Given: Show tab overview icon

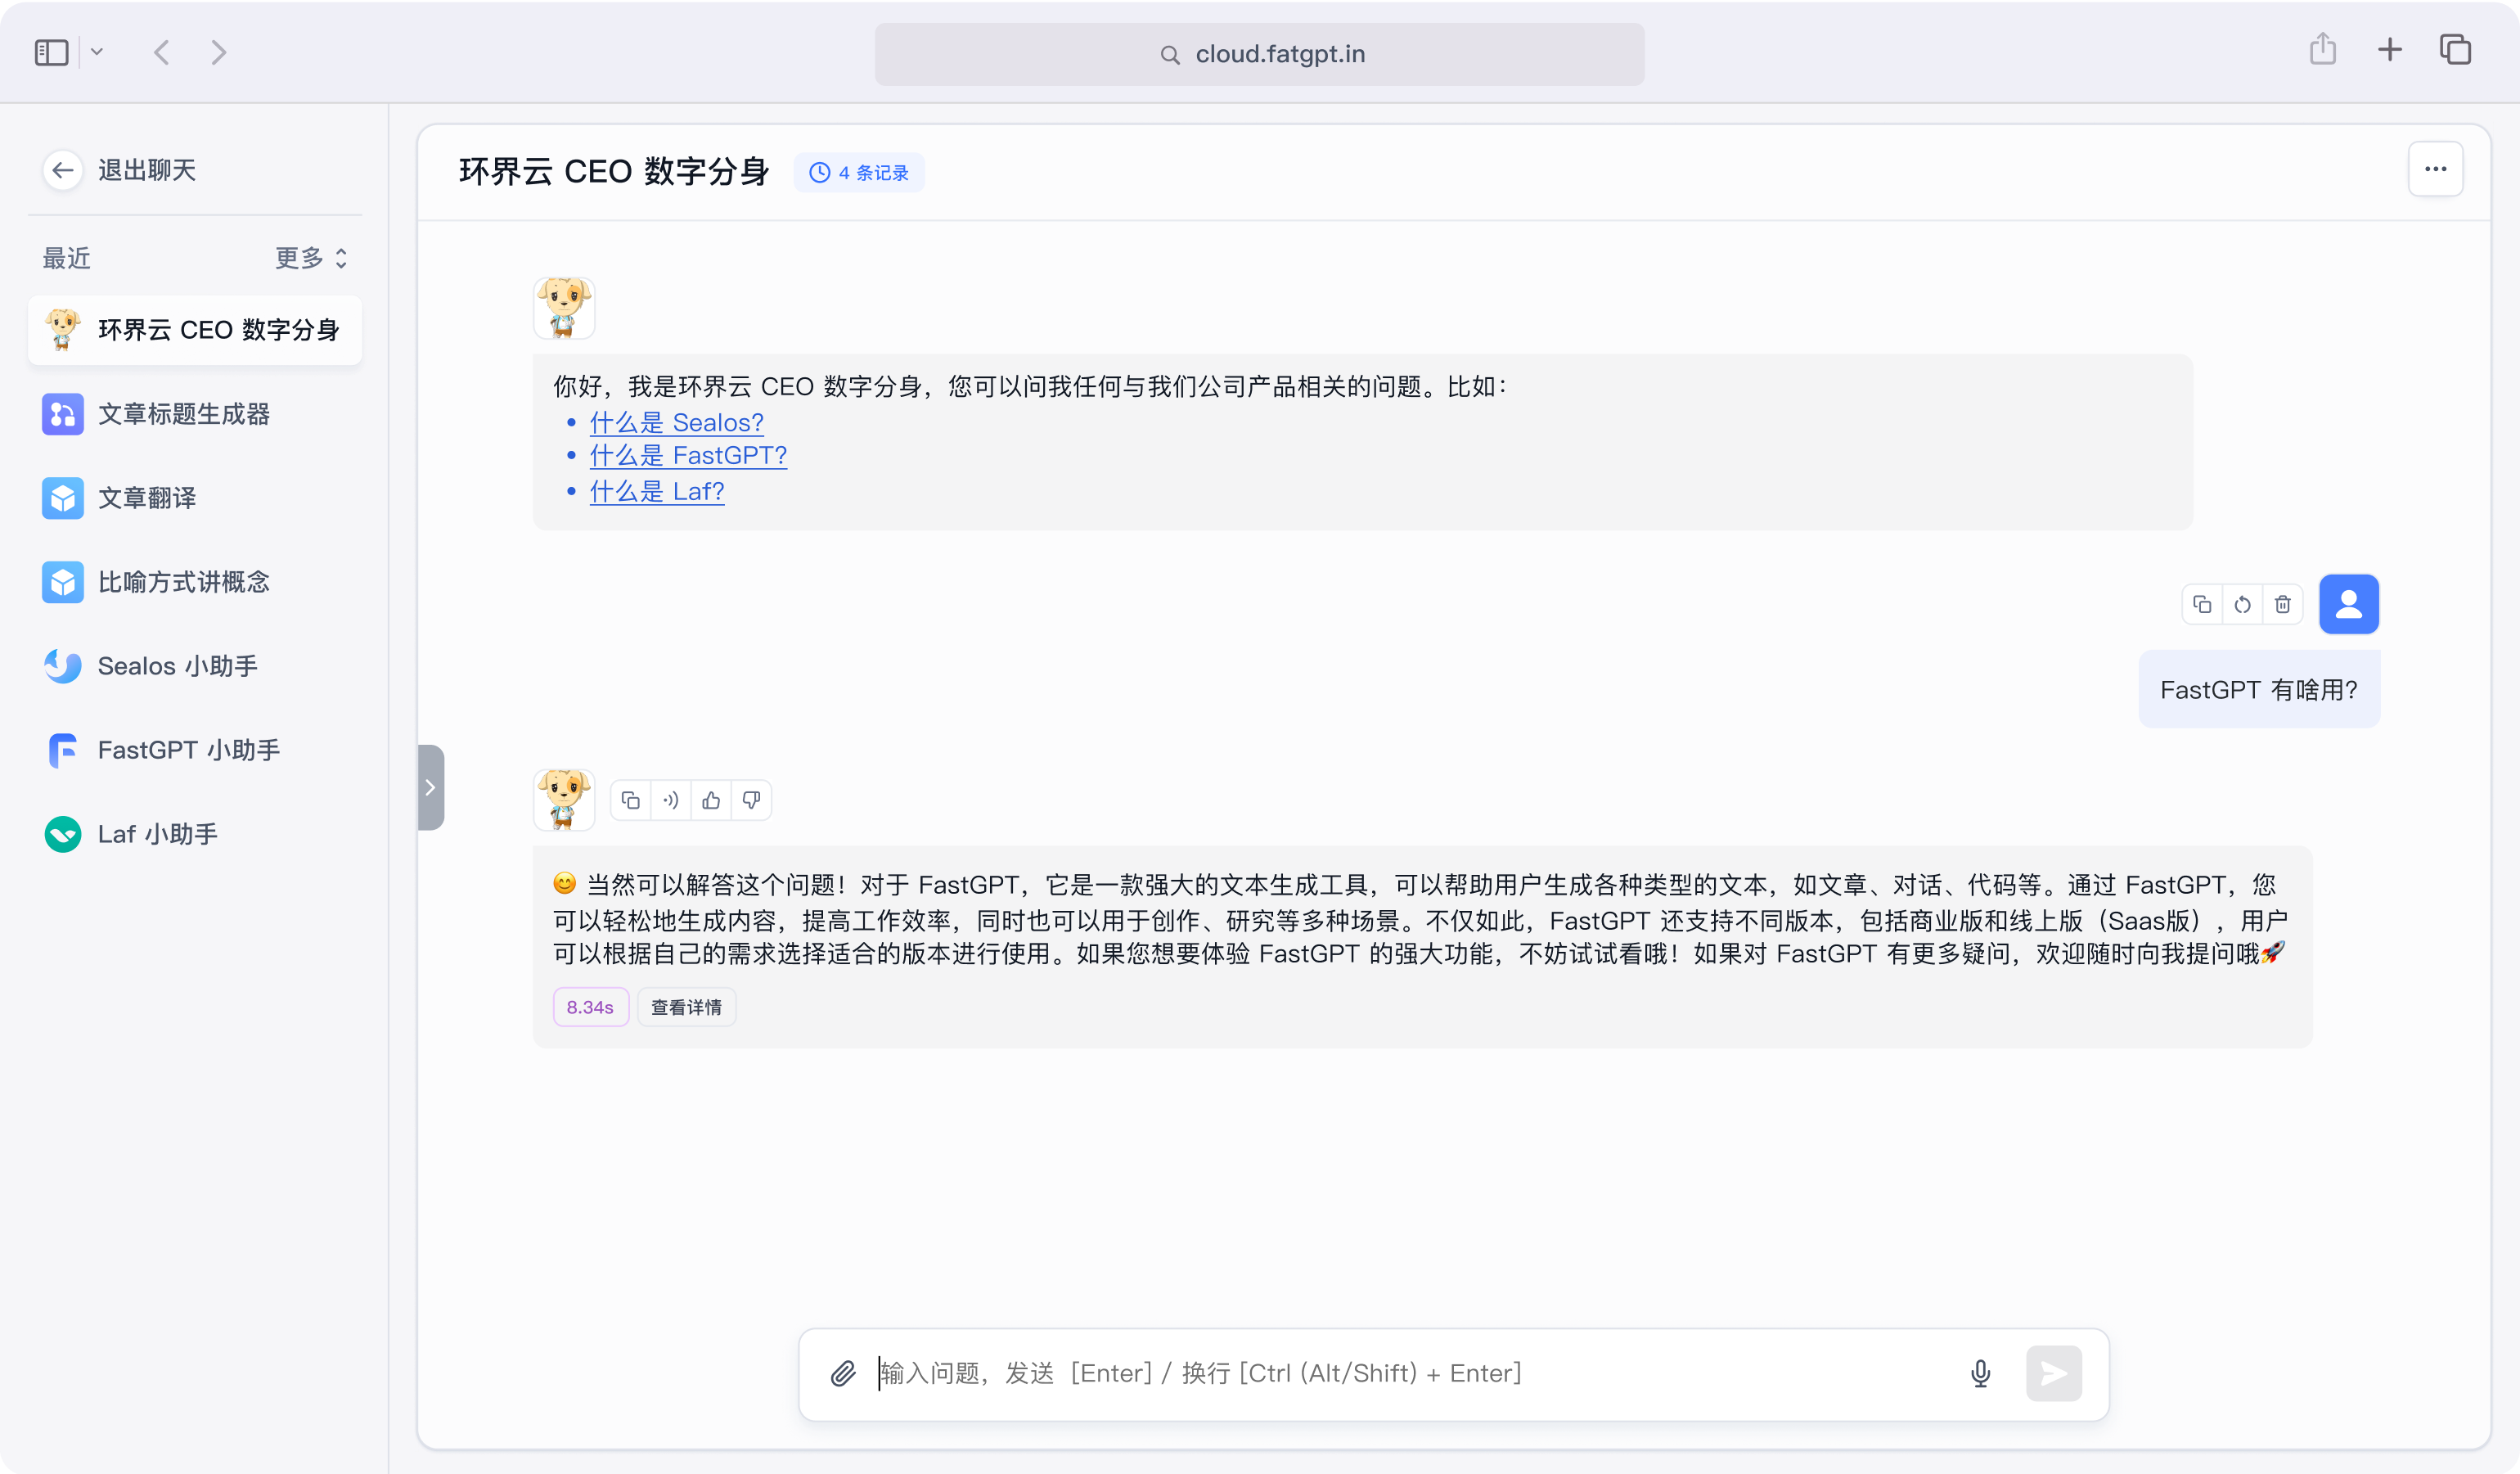Looking at the screenshot, I should 2456,49.
